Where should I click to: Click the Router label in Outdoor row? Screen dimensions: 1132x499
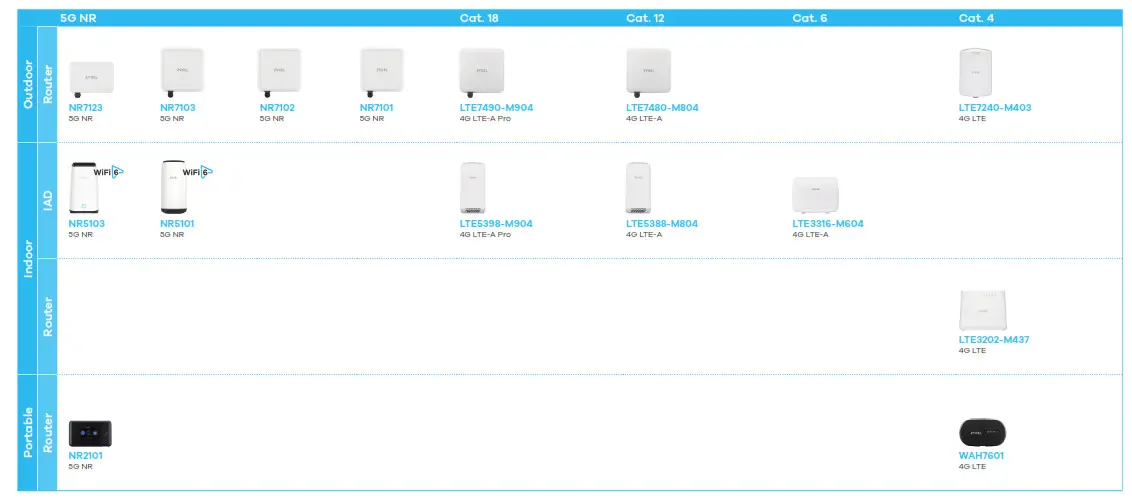click(x=48, y=84)
